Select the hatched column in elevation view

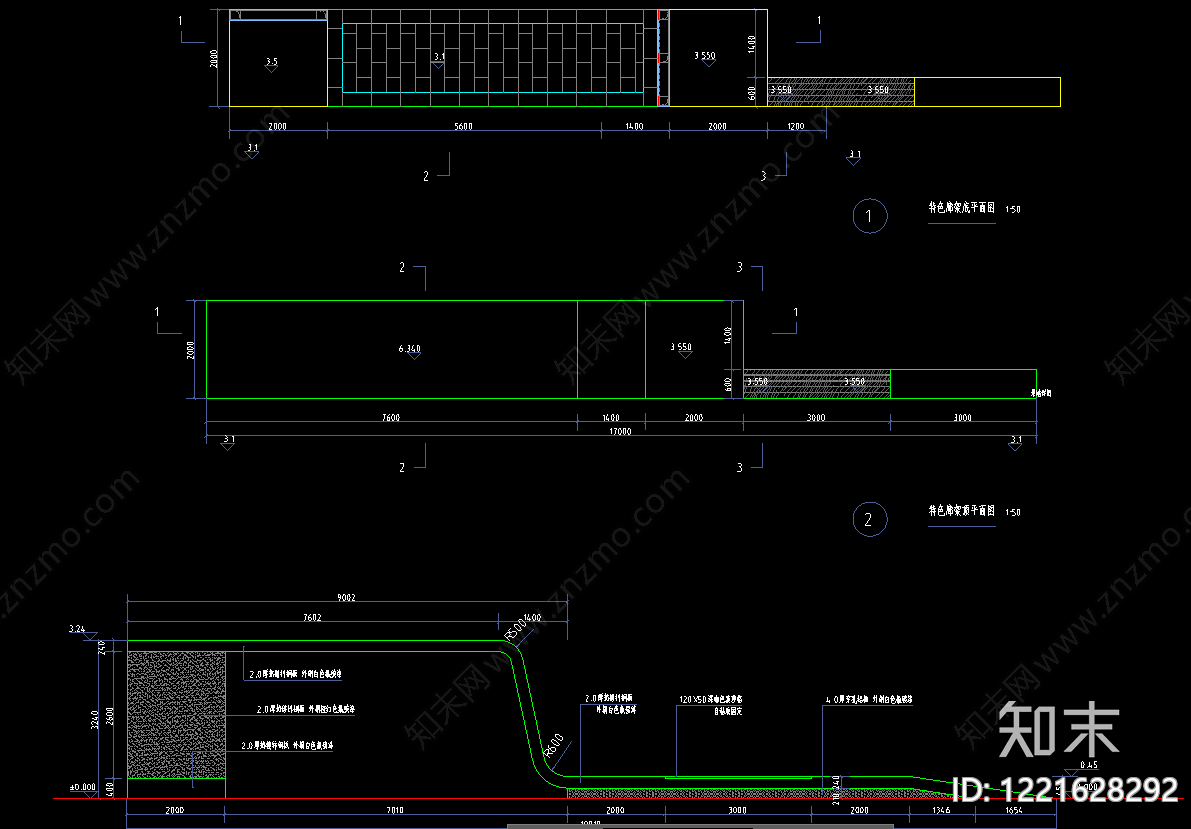176,714
